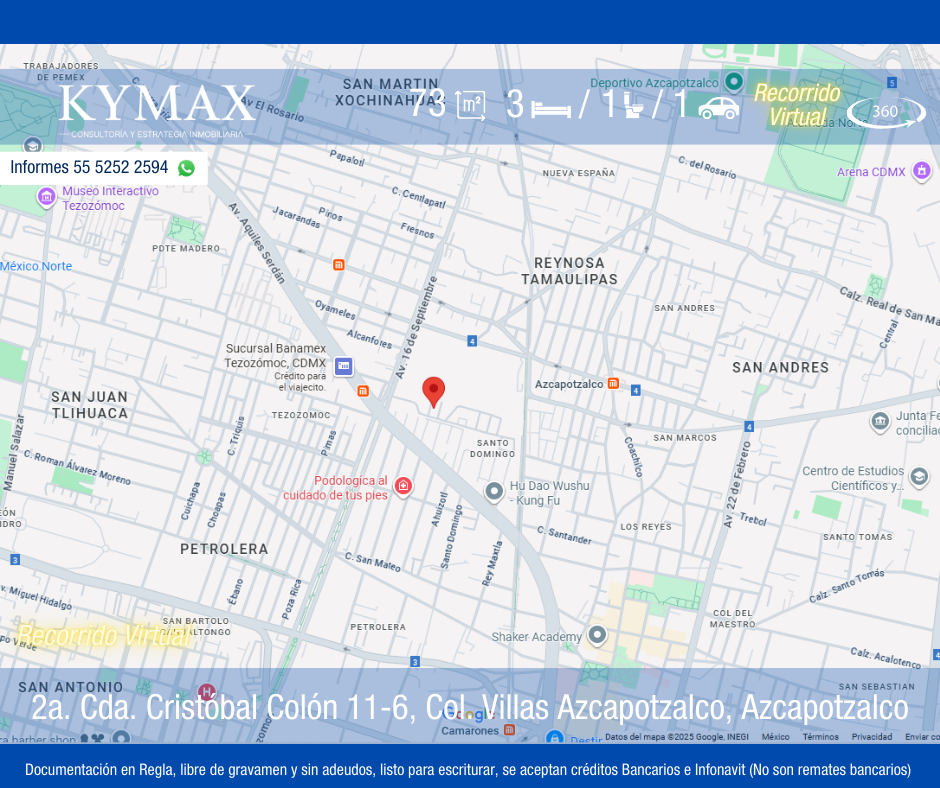Click Azcapotzalco metro station icon

[x=613, y=383]
